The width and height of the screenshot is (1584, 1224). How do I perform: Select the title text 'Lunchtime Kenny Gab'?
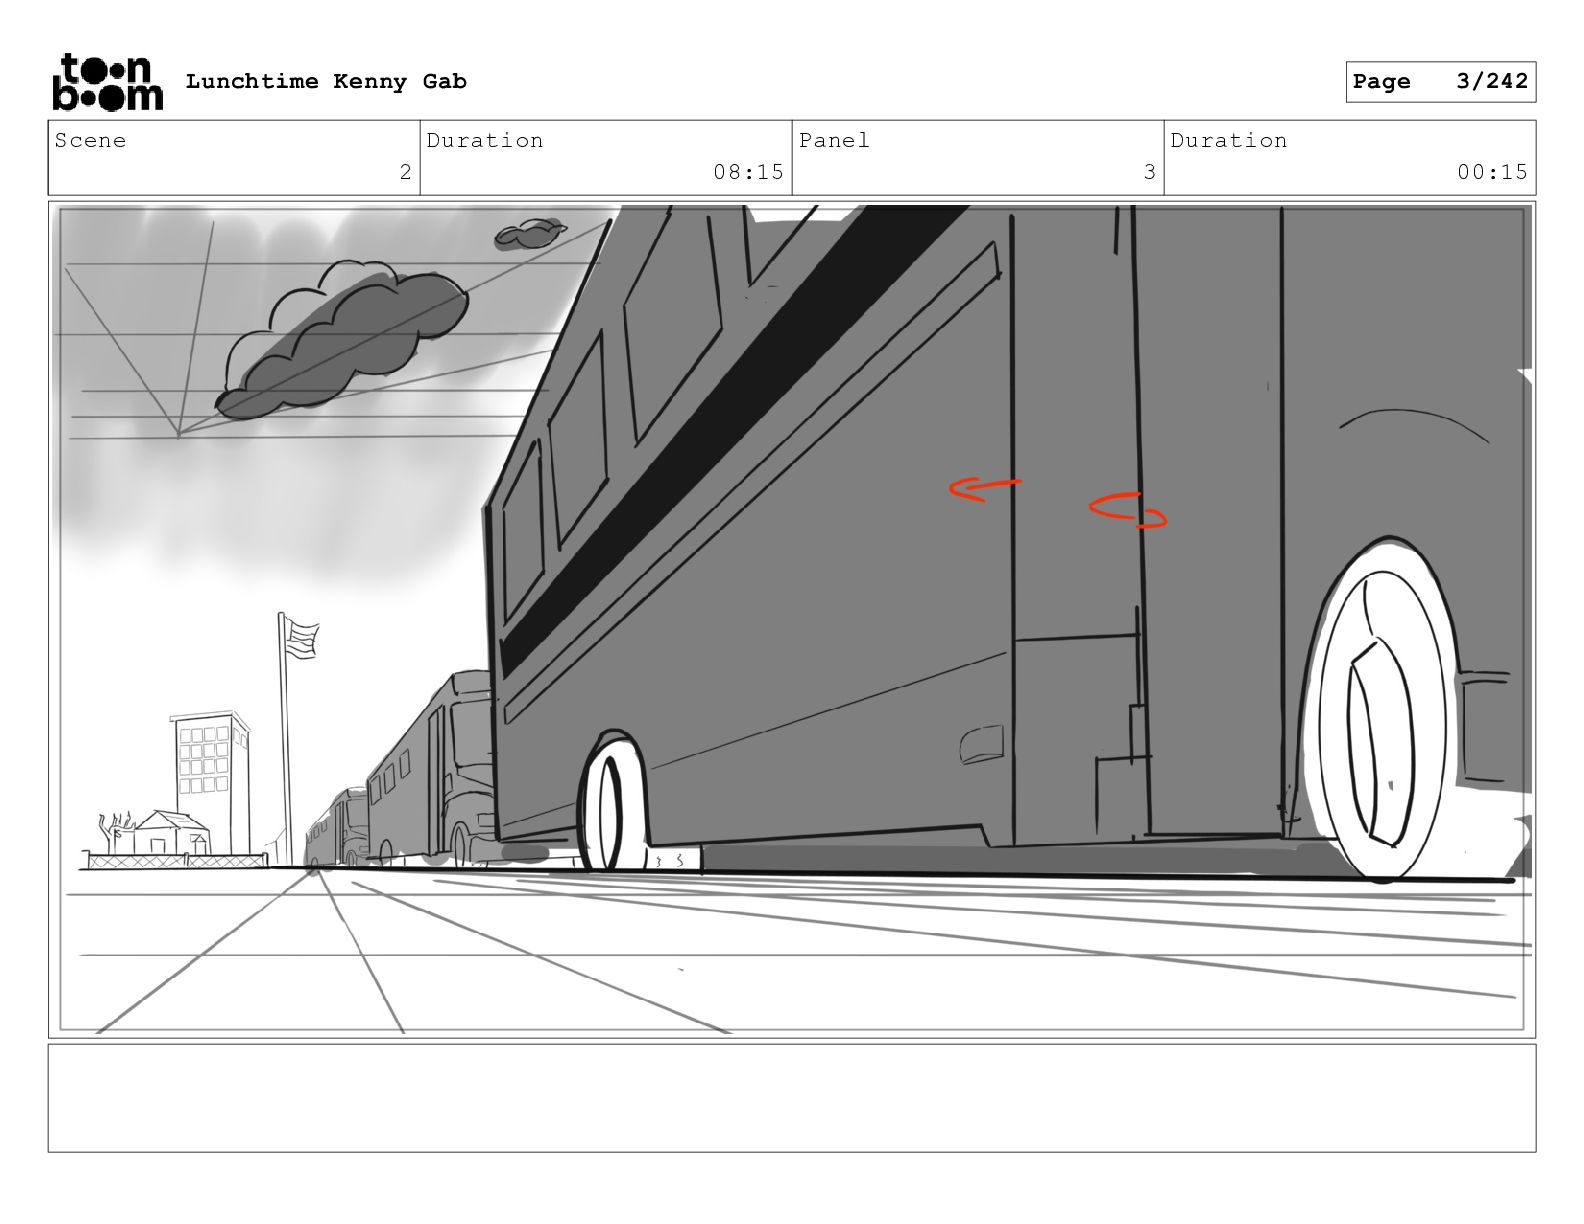(326, 82)
